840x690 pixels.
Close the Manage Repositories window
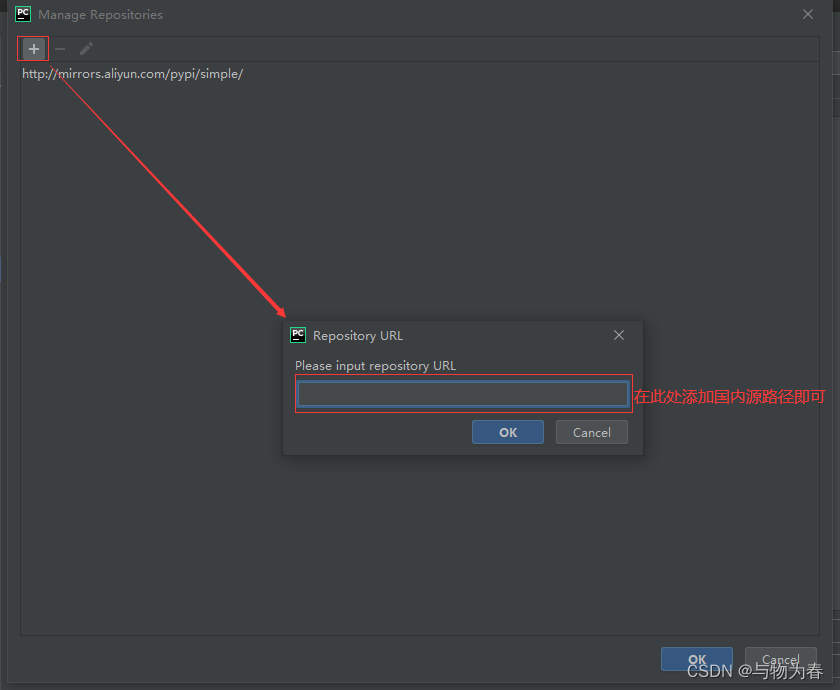pyautogui.click(x=808, y=15)
